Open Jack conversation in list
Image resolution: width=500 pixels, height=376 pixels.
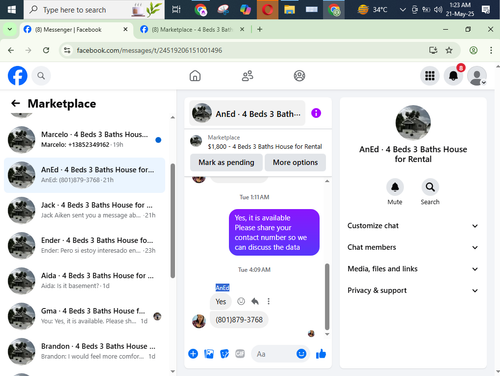tap(84, 210)
